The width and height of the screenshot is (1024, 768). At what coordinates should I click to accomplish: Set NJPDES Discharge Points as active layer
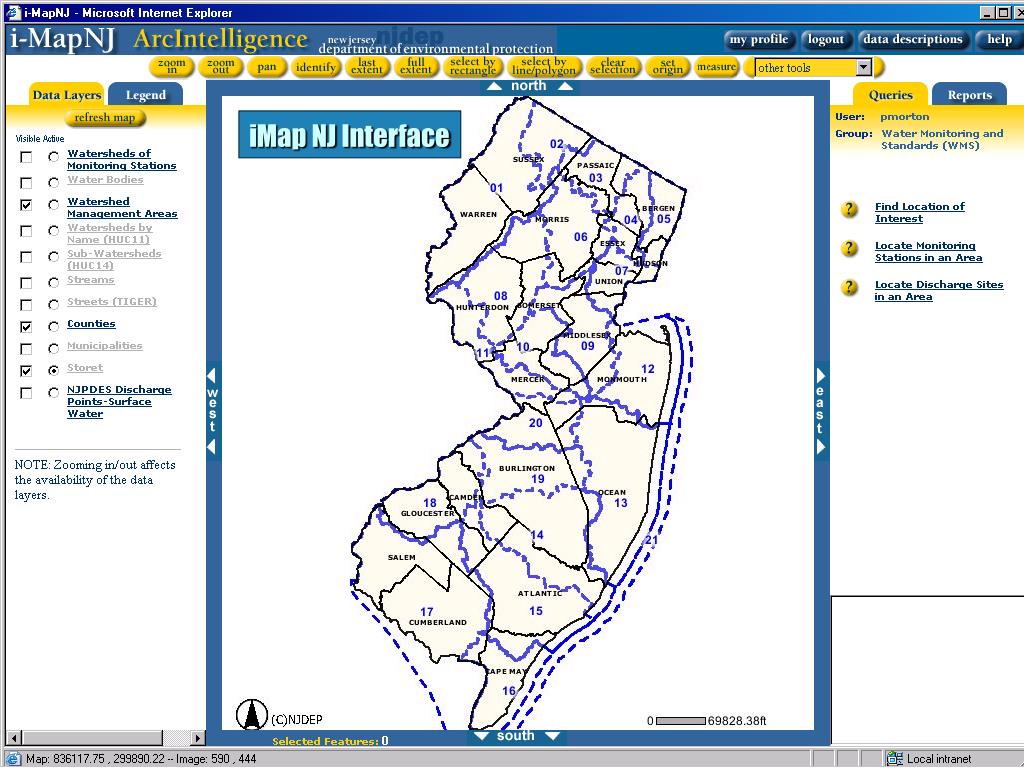[54, 393]
